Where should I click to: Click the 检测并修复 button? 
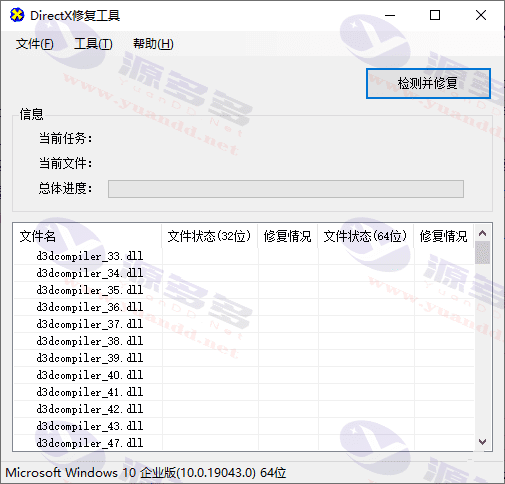click(x=428, y=83)
